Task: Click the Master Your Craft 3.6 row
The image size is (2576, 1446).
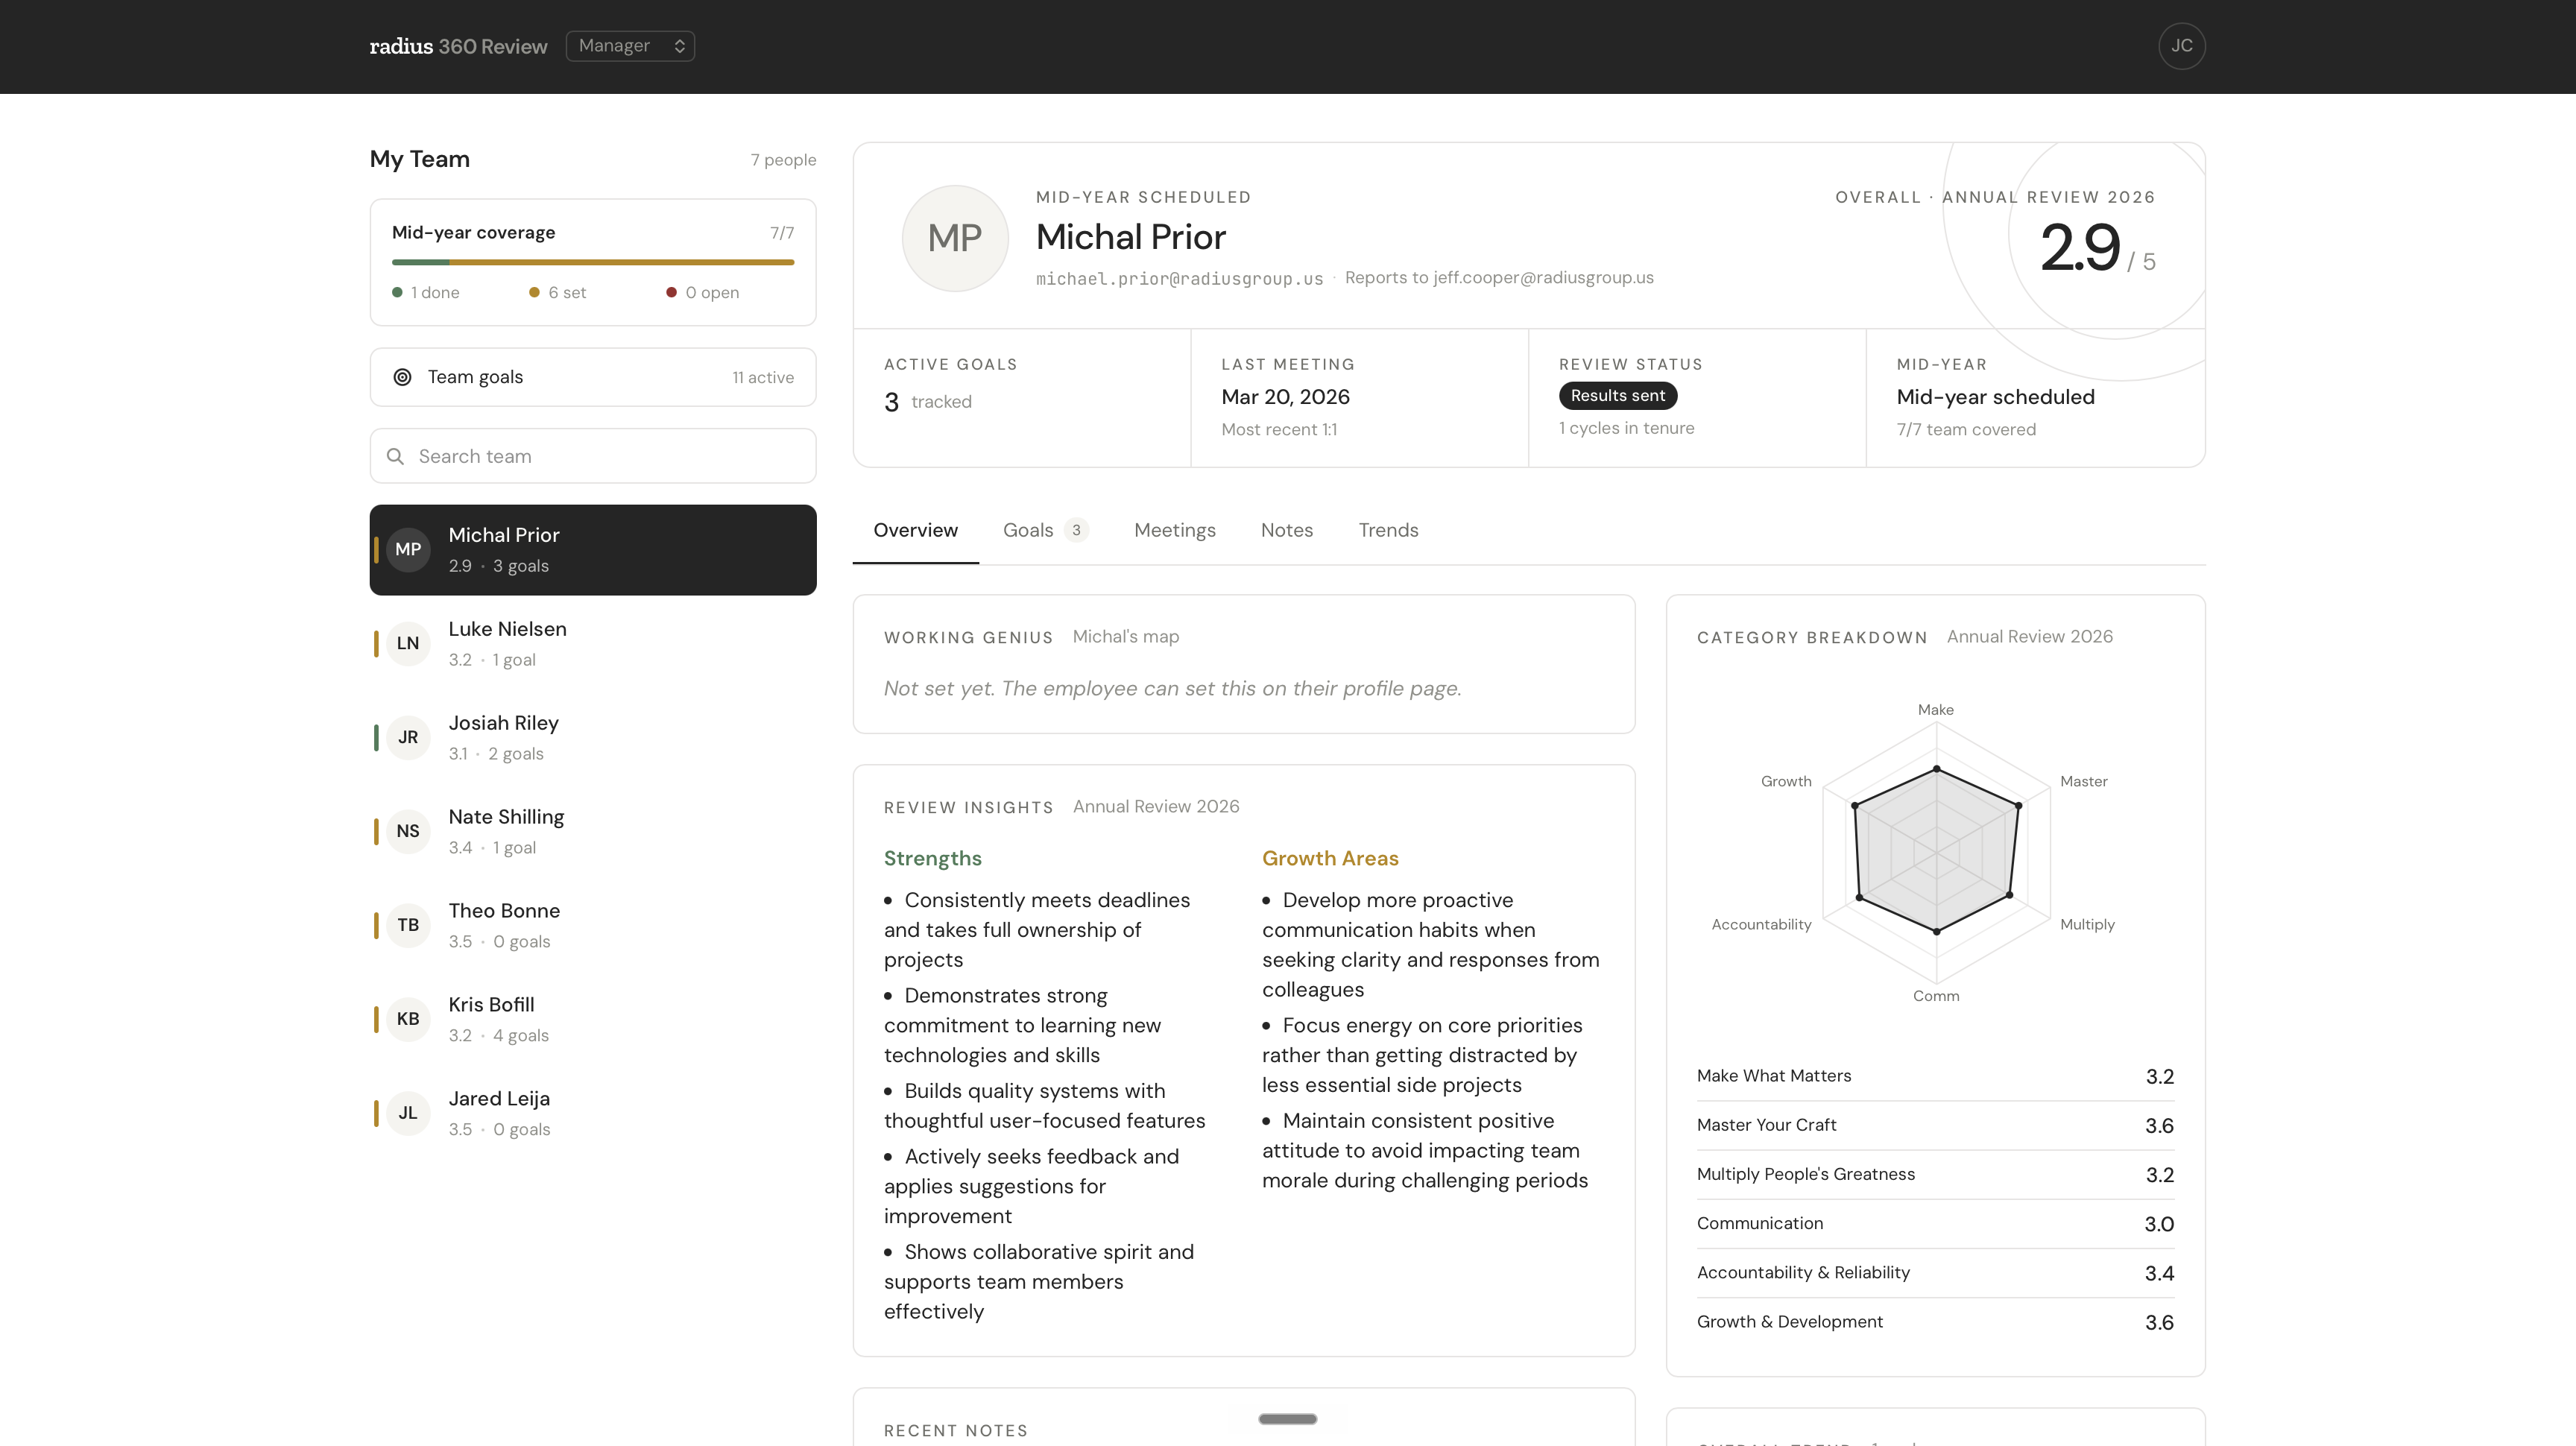Action: pyautogui.click(x=1935, y=1125)
